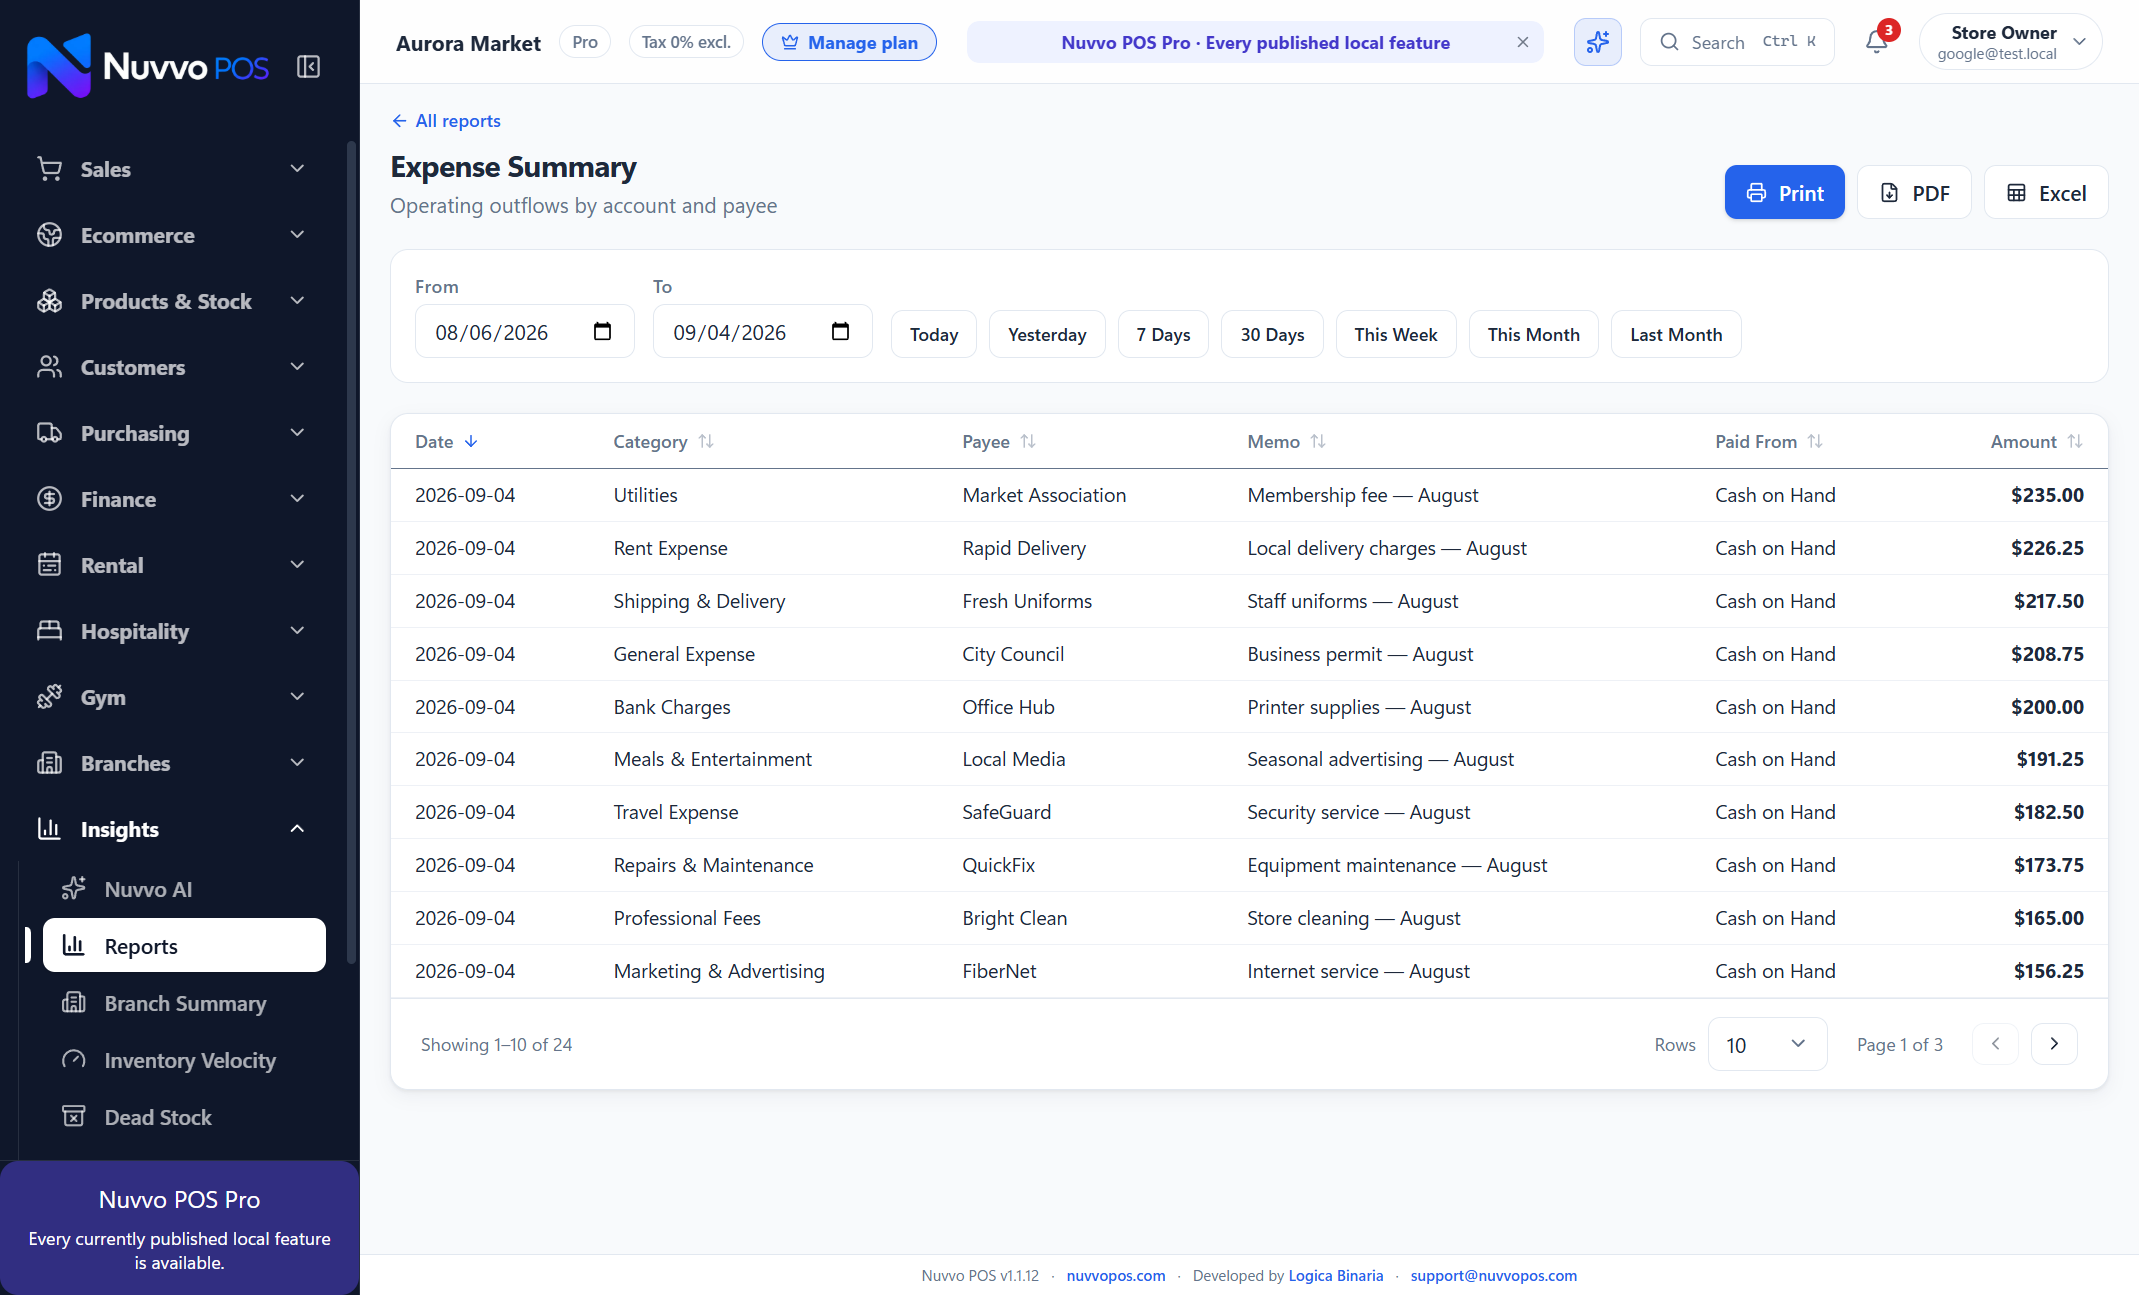This screenshot has width=2139, height=1295.
Task: Click the Ecommerce globe icon
Action: [x=49, y=235]
